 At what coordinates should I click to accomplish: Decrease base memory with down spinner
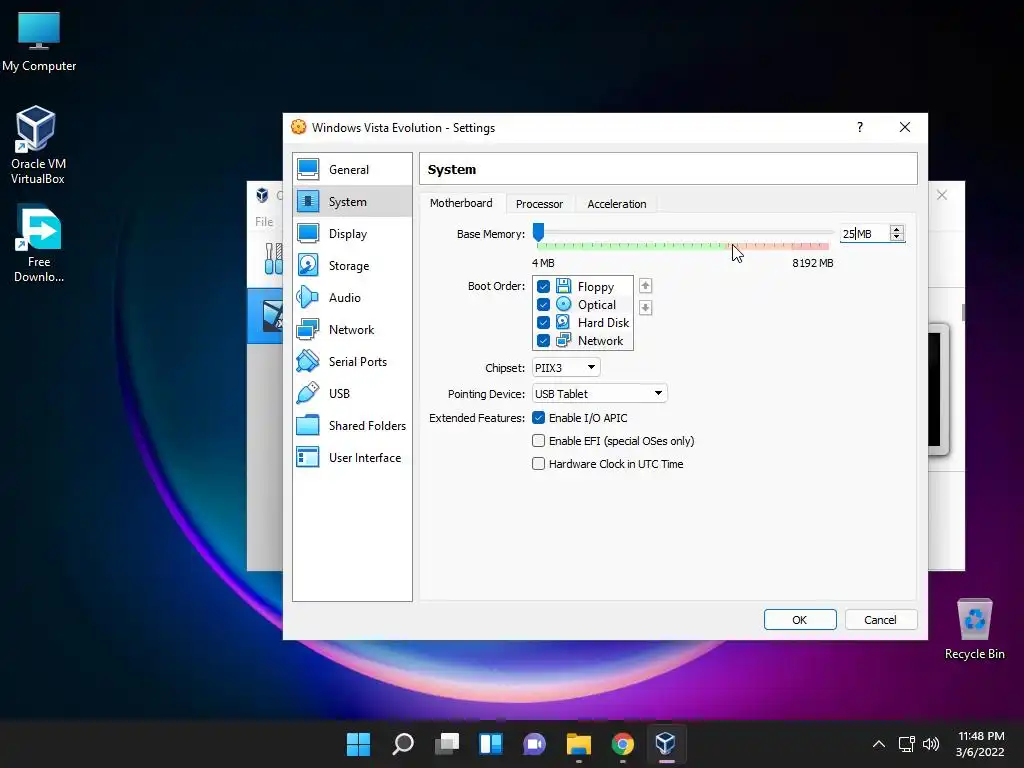(x=897, y=237)
